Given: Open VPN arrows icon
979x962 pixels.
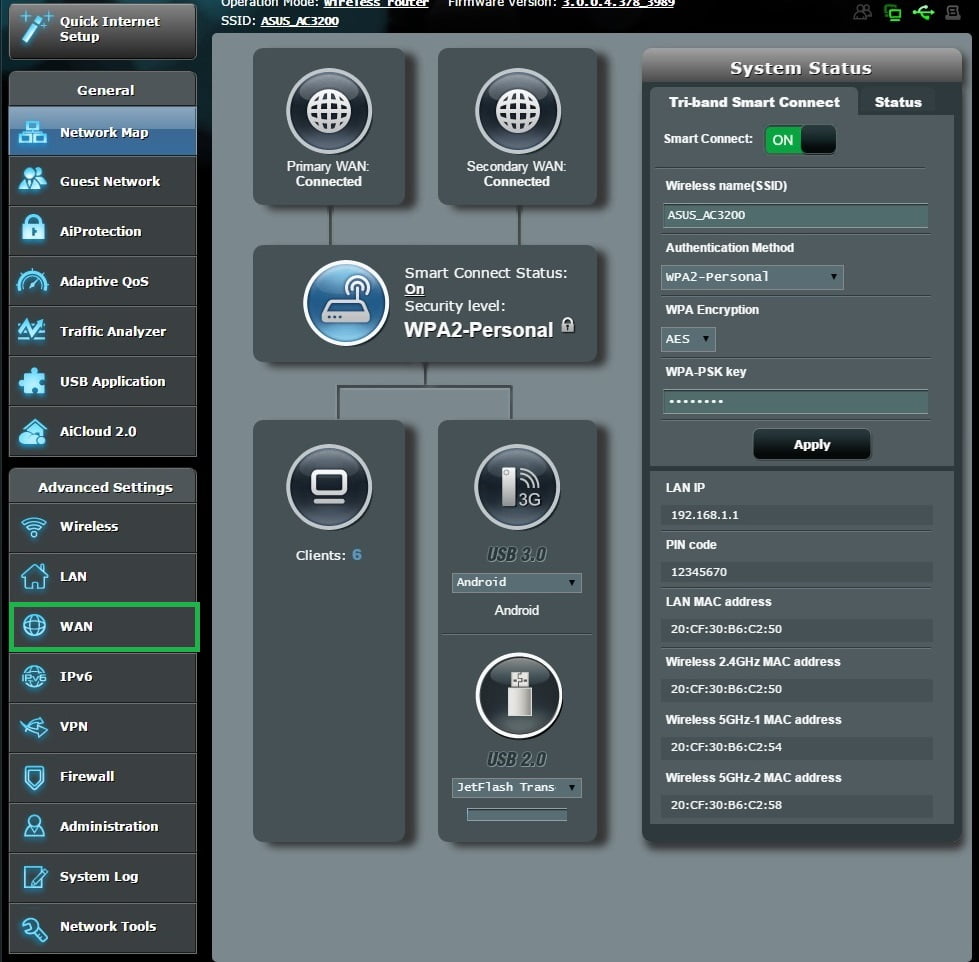Looking at the screenshot, I should pos(34,727).
